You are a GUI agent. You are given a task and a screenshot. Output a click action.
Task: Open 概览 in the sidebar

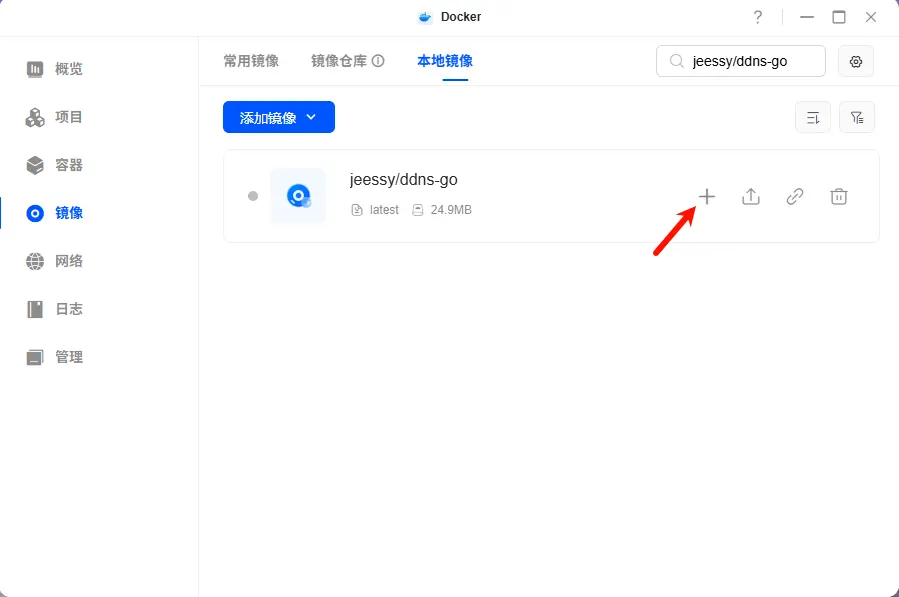click(69, 69)
